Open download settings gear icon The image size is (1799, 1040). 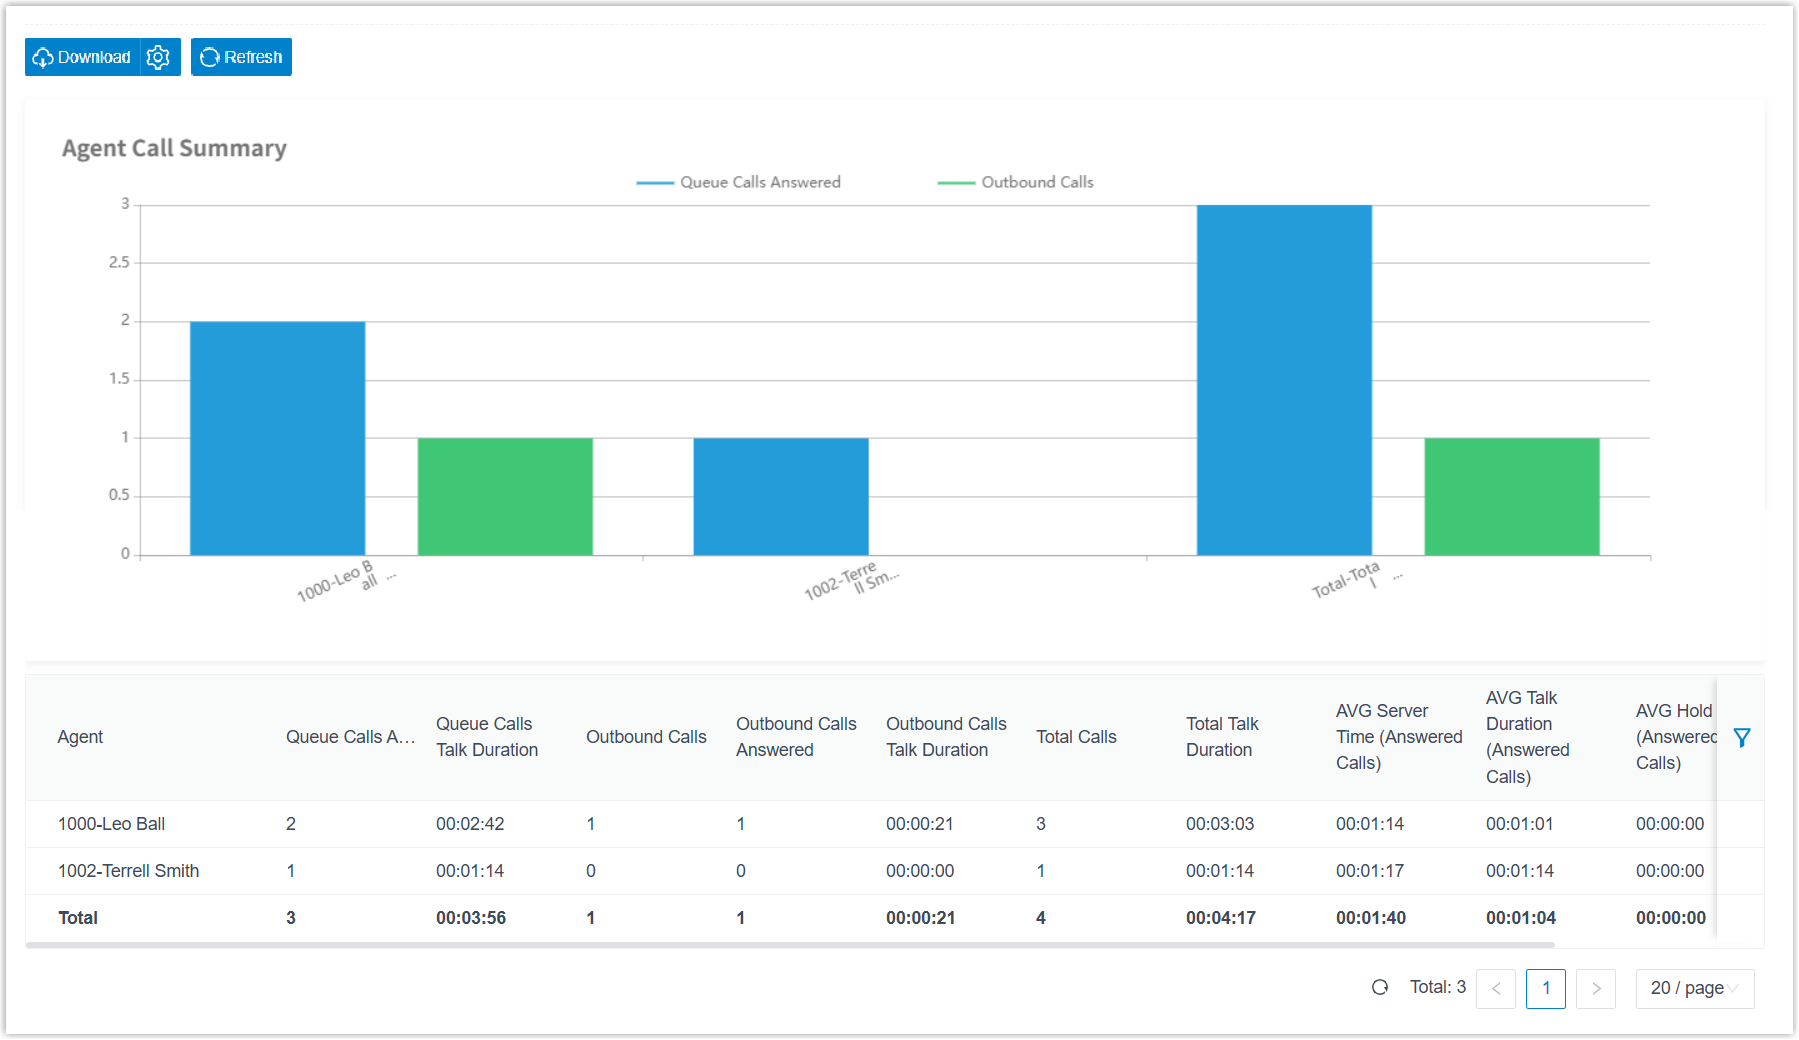point(159,57)
